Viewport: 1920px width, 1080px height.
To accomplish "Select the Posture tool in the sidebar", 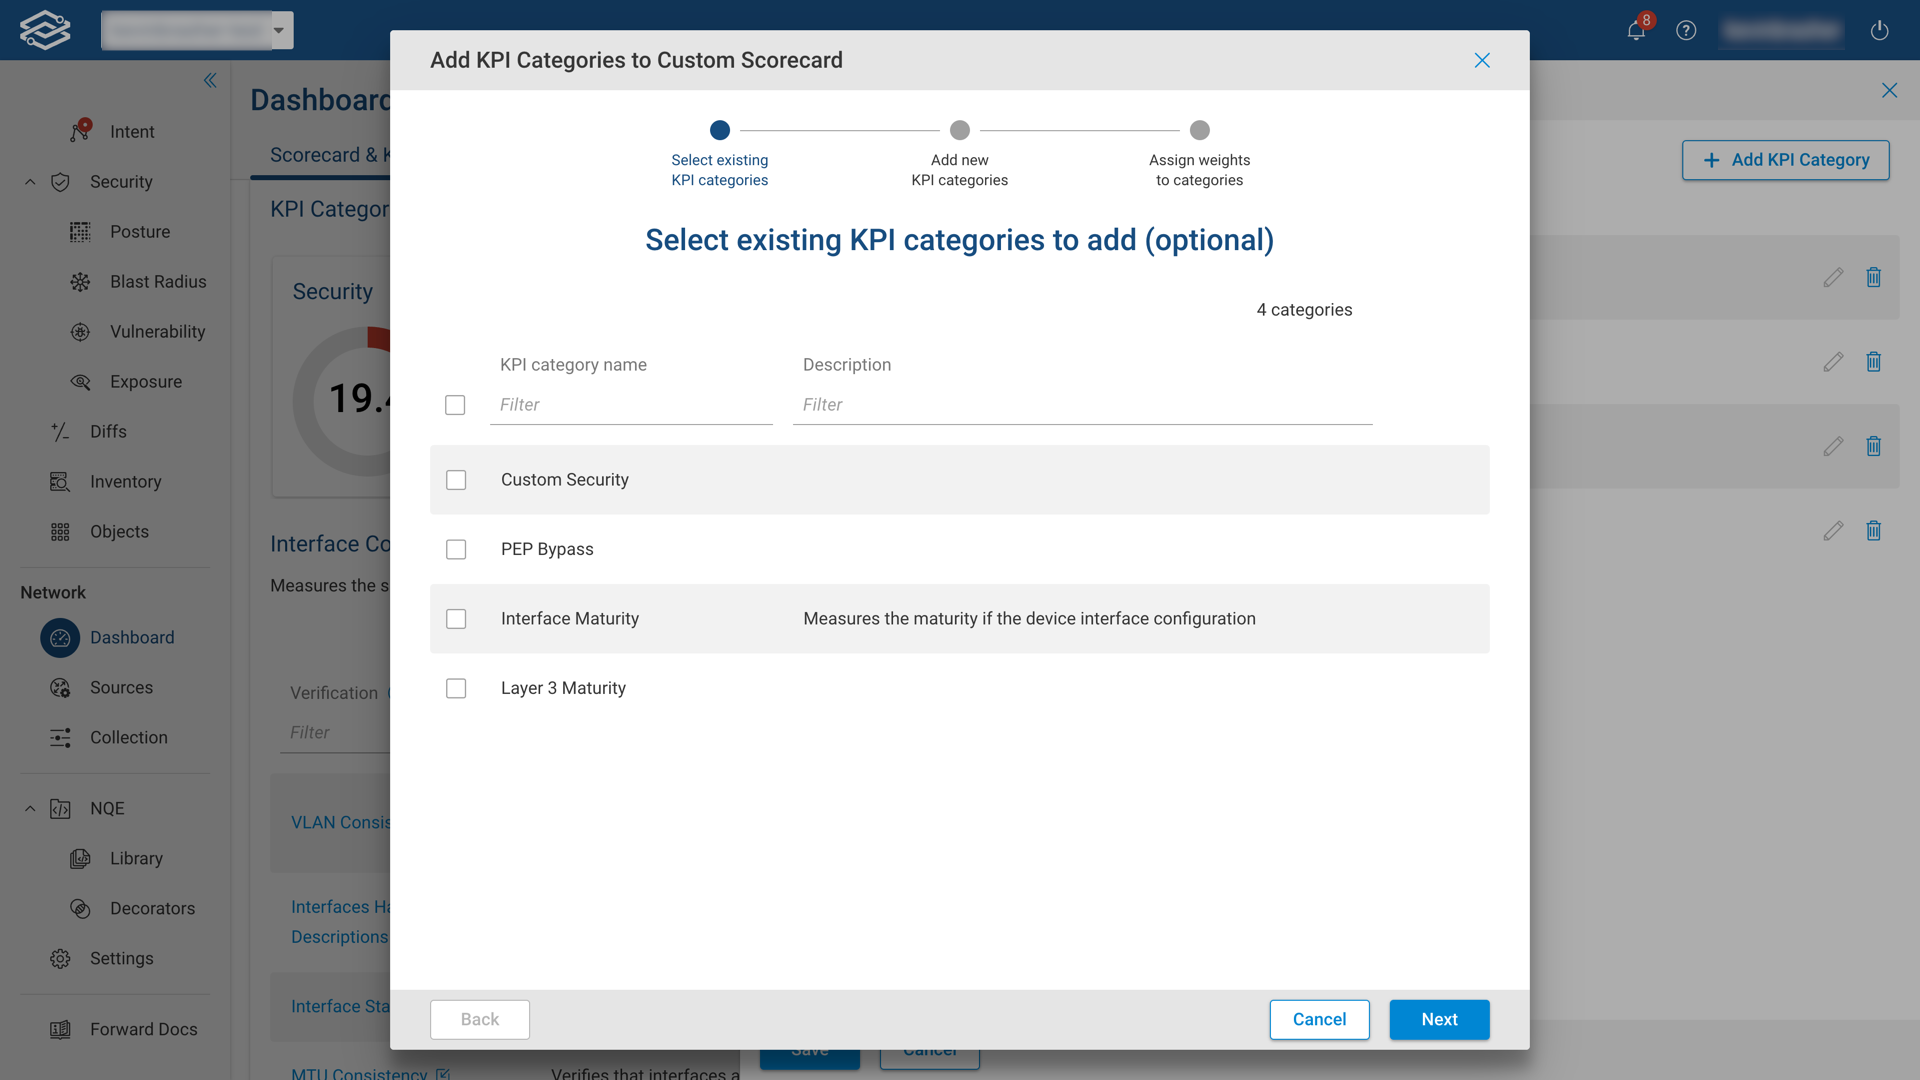I will pyautogui.click(x=137, y=231).
